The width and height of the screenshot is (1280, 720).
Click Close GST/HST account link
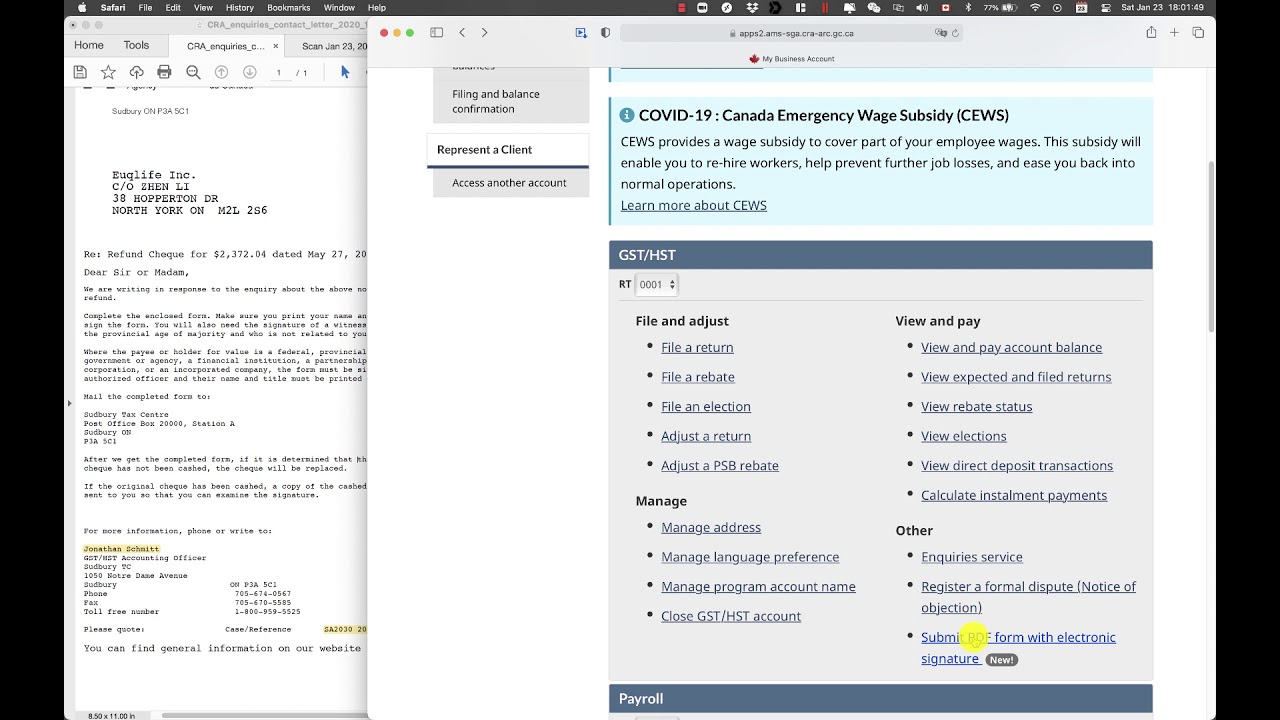(x=731, y=616)
